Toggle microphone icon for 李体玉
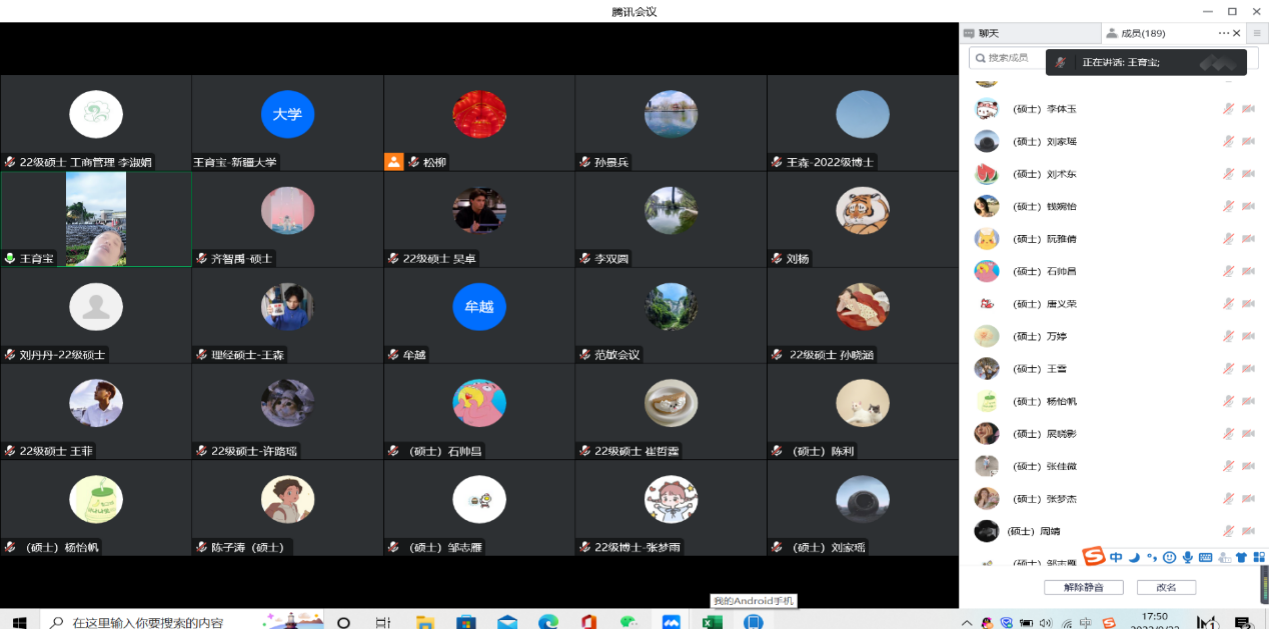This screenshot has height=629, width=1269. [1228, 109]
